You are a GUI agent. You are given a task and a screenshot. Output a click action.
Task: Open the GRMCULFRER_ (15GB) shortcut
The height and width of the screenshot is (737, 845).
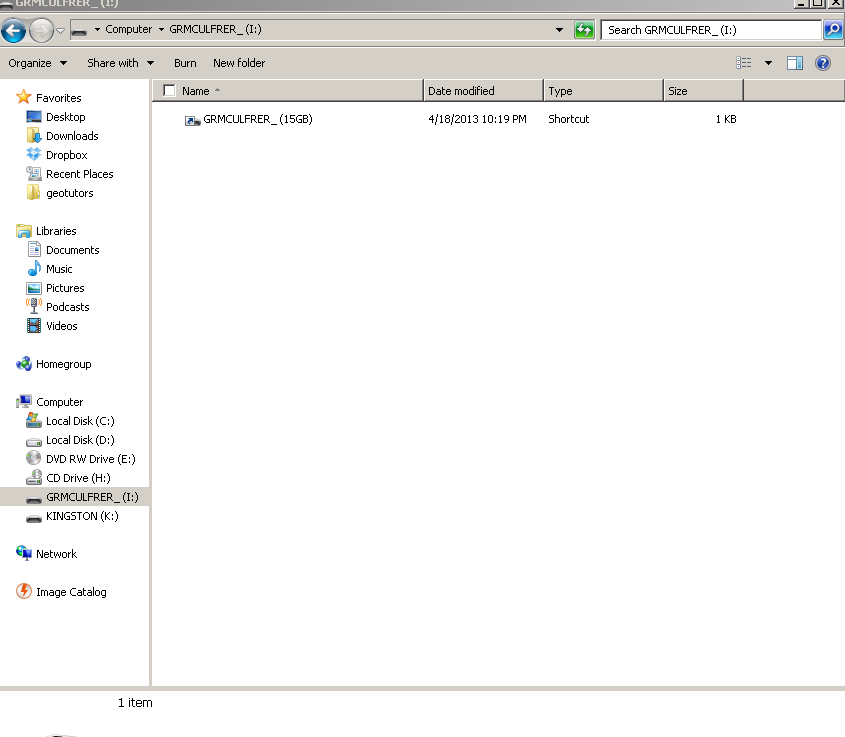[257, 119]
